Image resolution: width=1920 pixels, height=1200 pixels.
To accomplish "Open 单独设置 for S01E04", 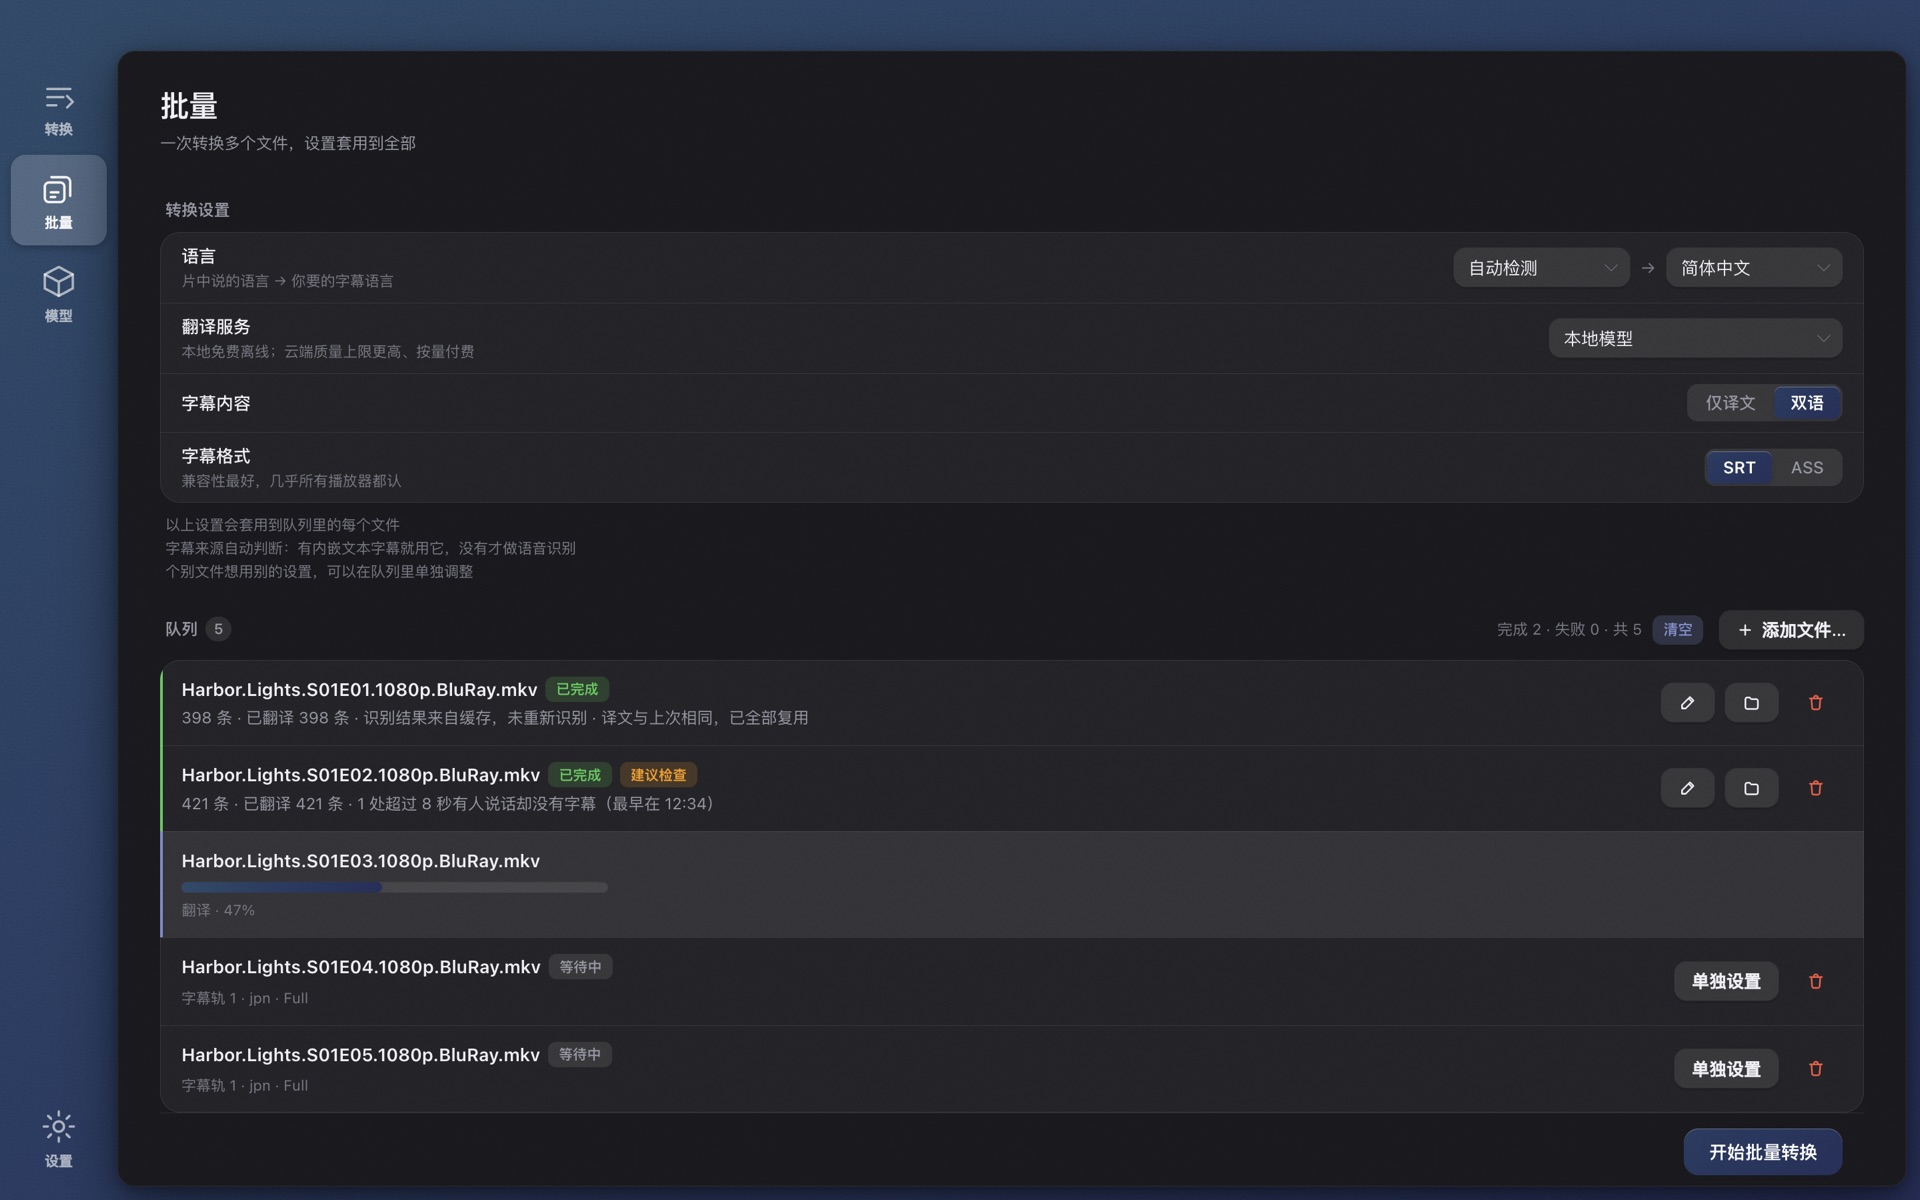I will coord(1726,981).
